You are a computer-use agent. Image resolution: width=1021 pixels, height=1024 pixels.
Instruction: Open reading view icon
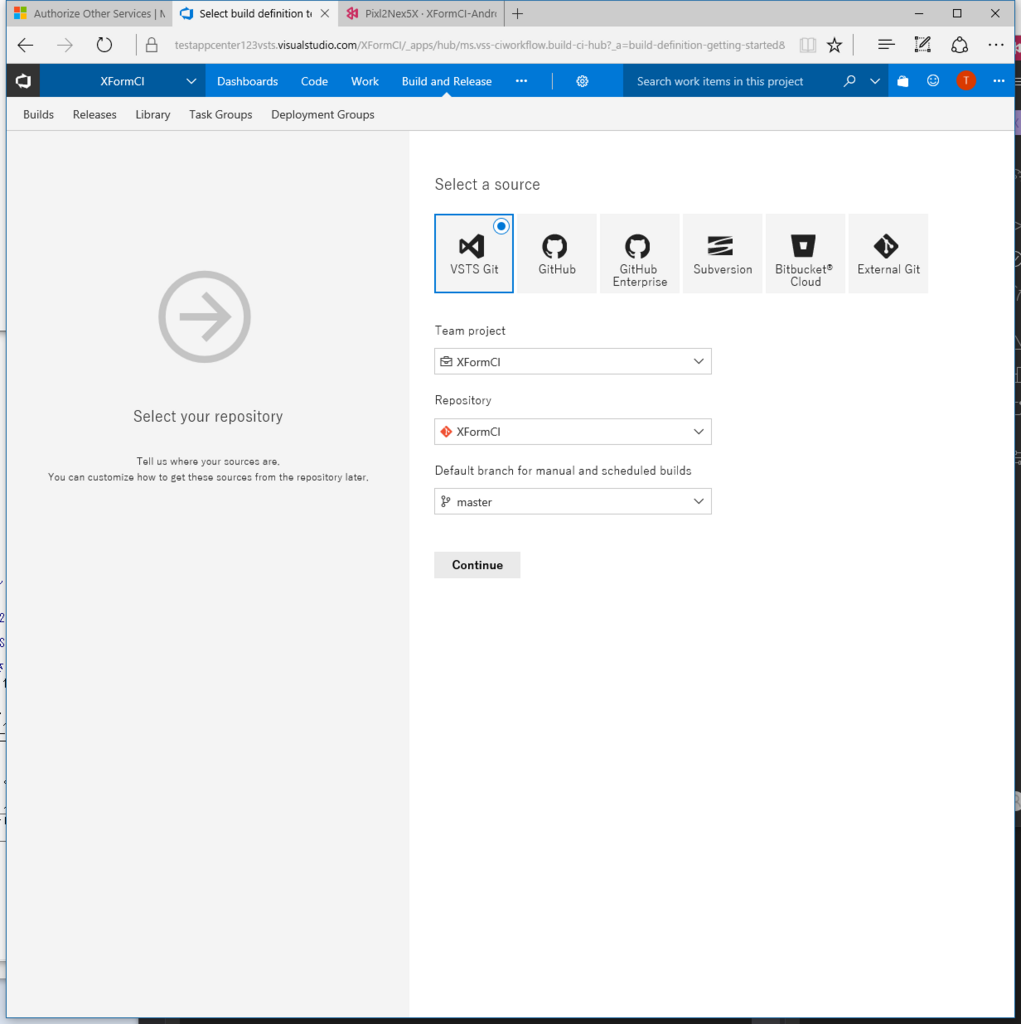pyautogui.click(x=808, y=45)
